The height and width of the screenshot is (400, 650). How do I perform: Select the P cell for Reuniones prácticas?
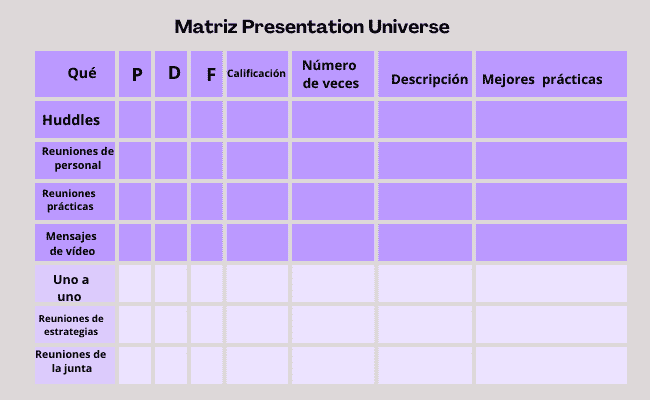click(135, 200)
